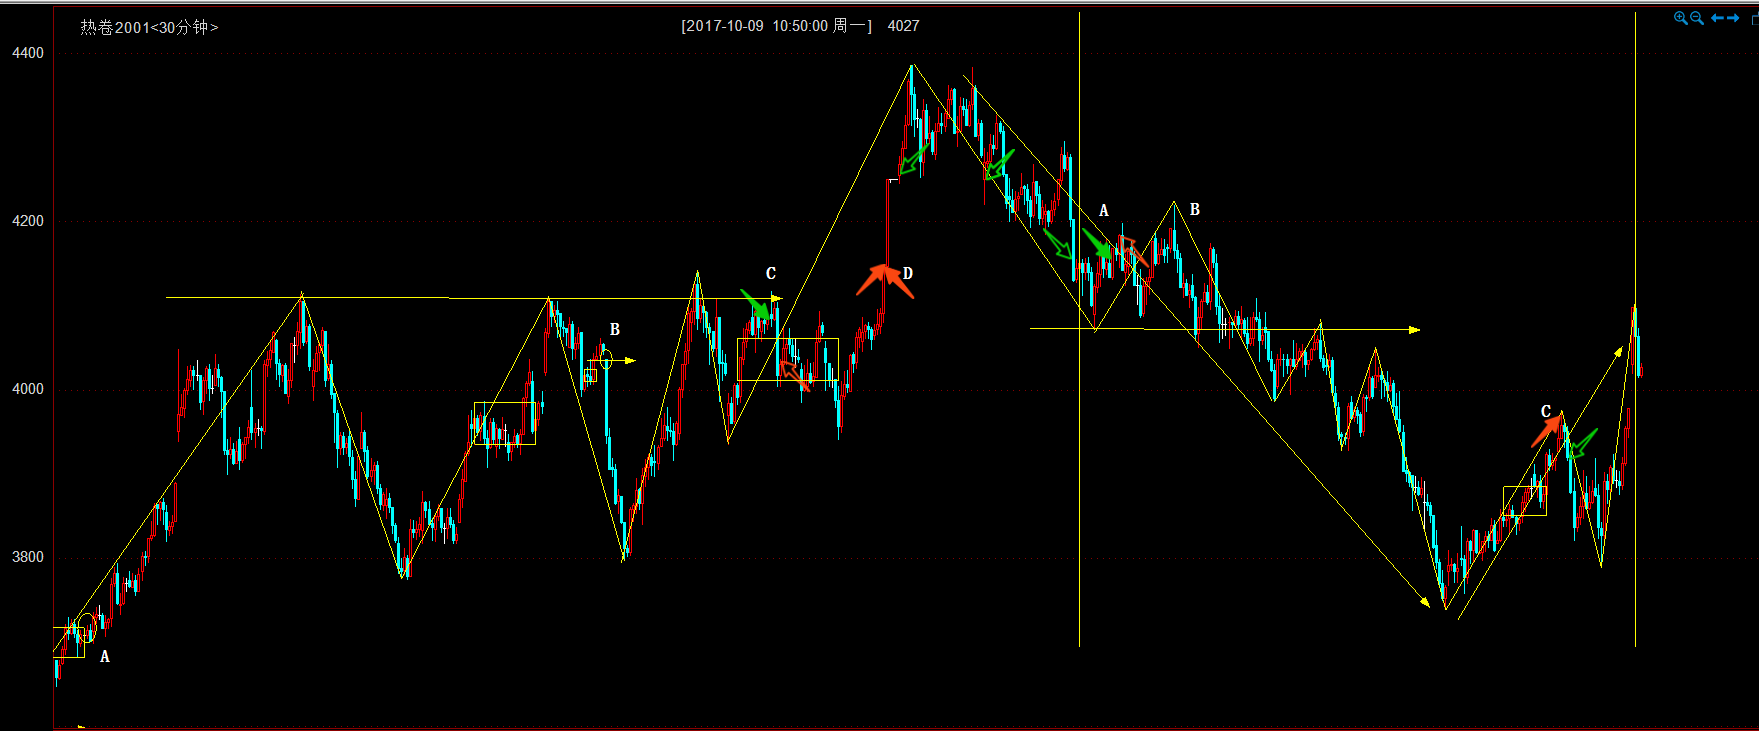
Task: Click the 3800 price axis label
Action: tap(28, 557)
